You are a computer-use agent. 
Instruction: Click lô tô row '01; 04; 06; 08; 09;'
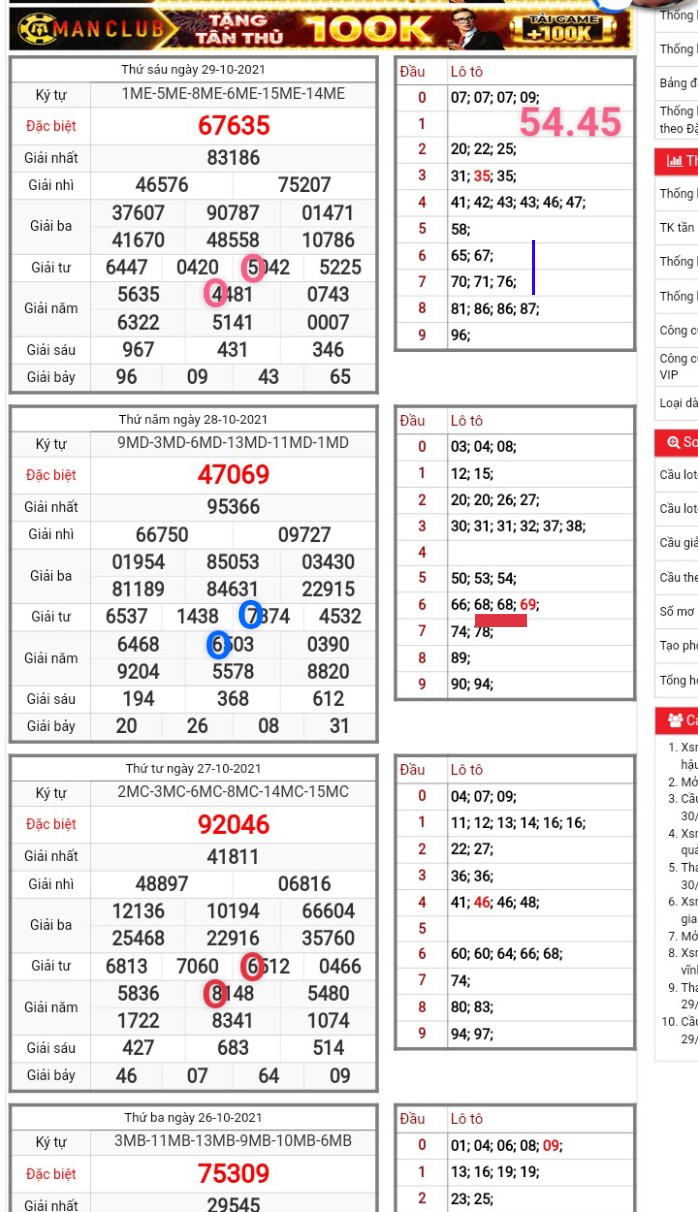pyautogui.click(x=507, y=1145)
